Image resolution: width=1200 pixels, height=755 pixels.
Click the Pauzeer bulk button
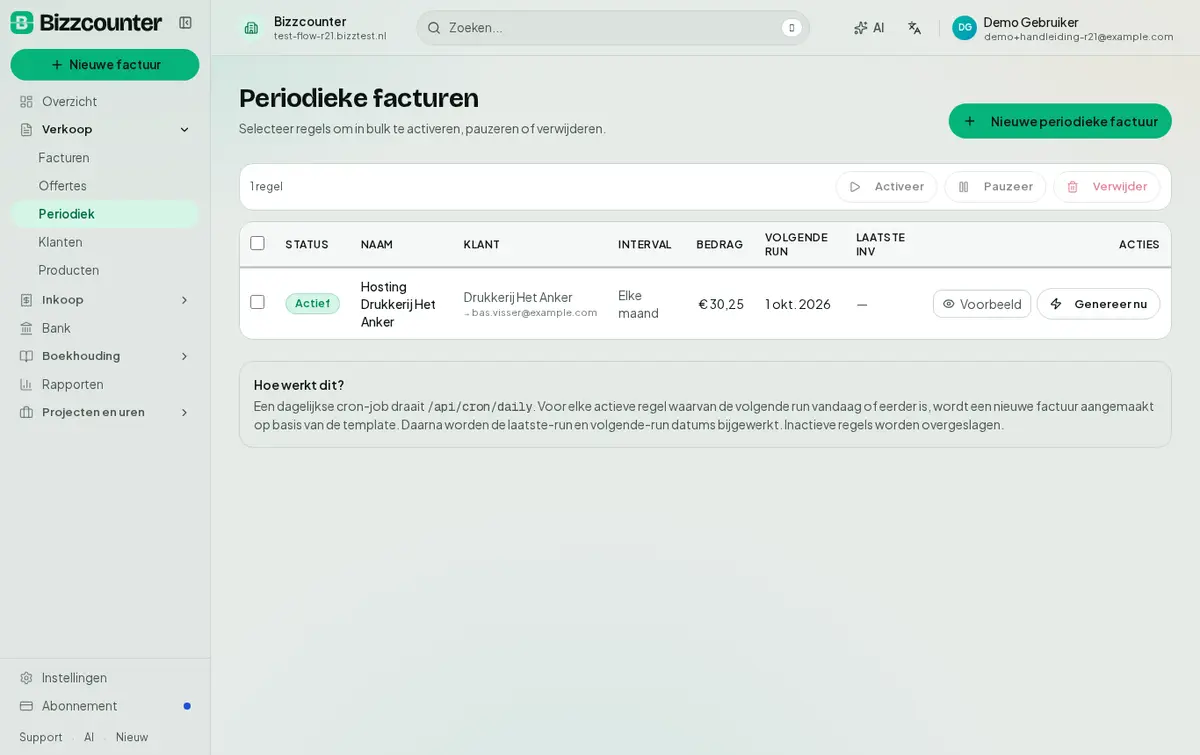[x=995, y=187]
